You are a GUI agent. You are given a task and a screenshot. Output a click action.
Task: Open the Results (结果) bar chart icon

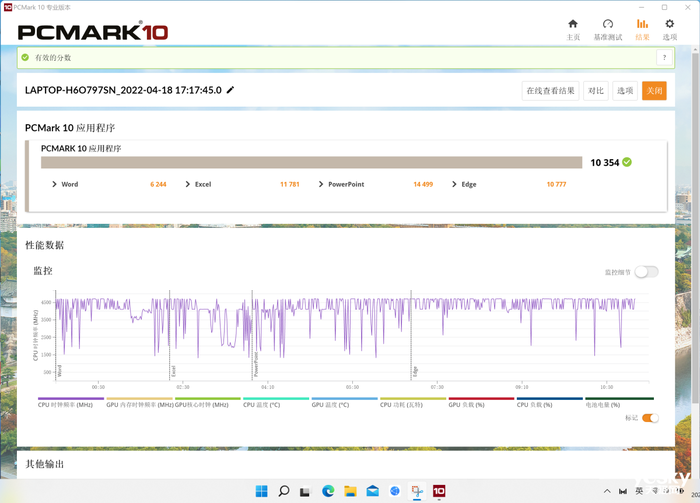(642, 24)
